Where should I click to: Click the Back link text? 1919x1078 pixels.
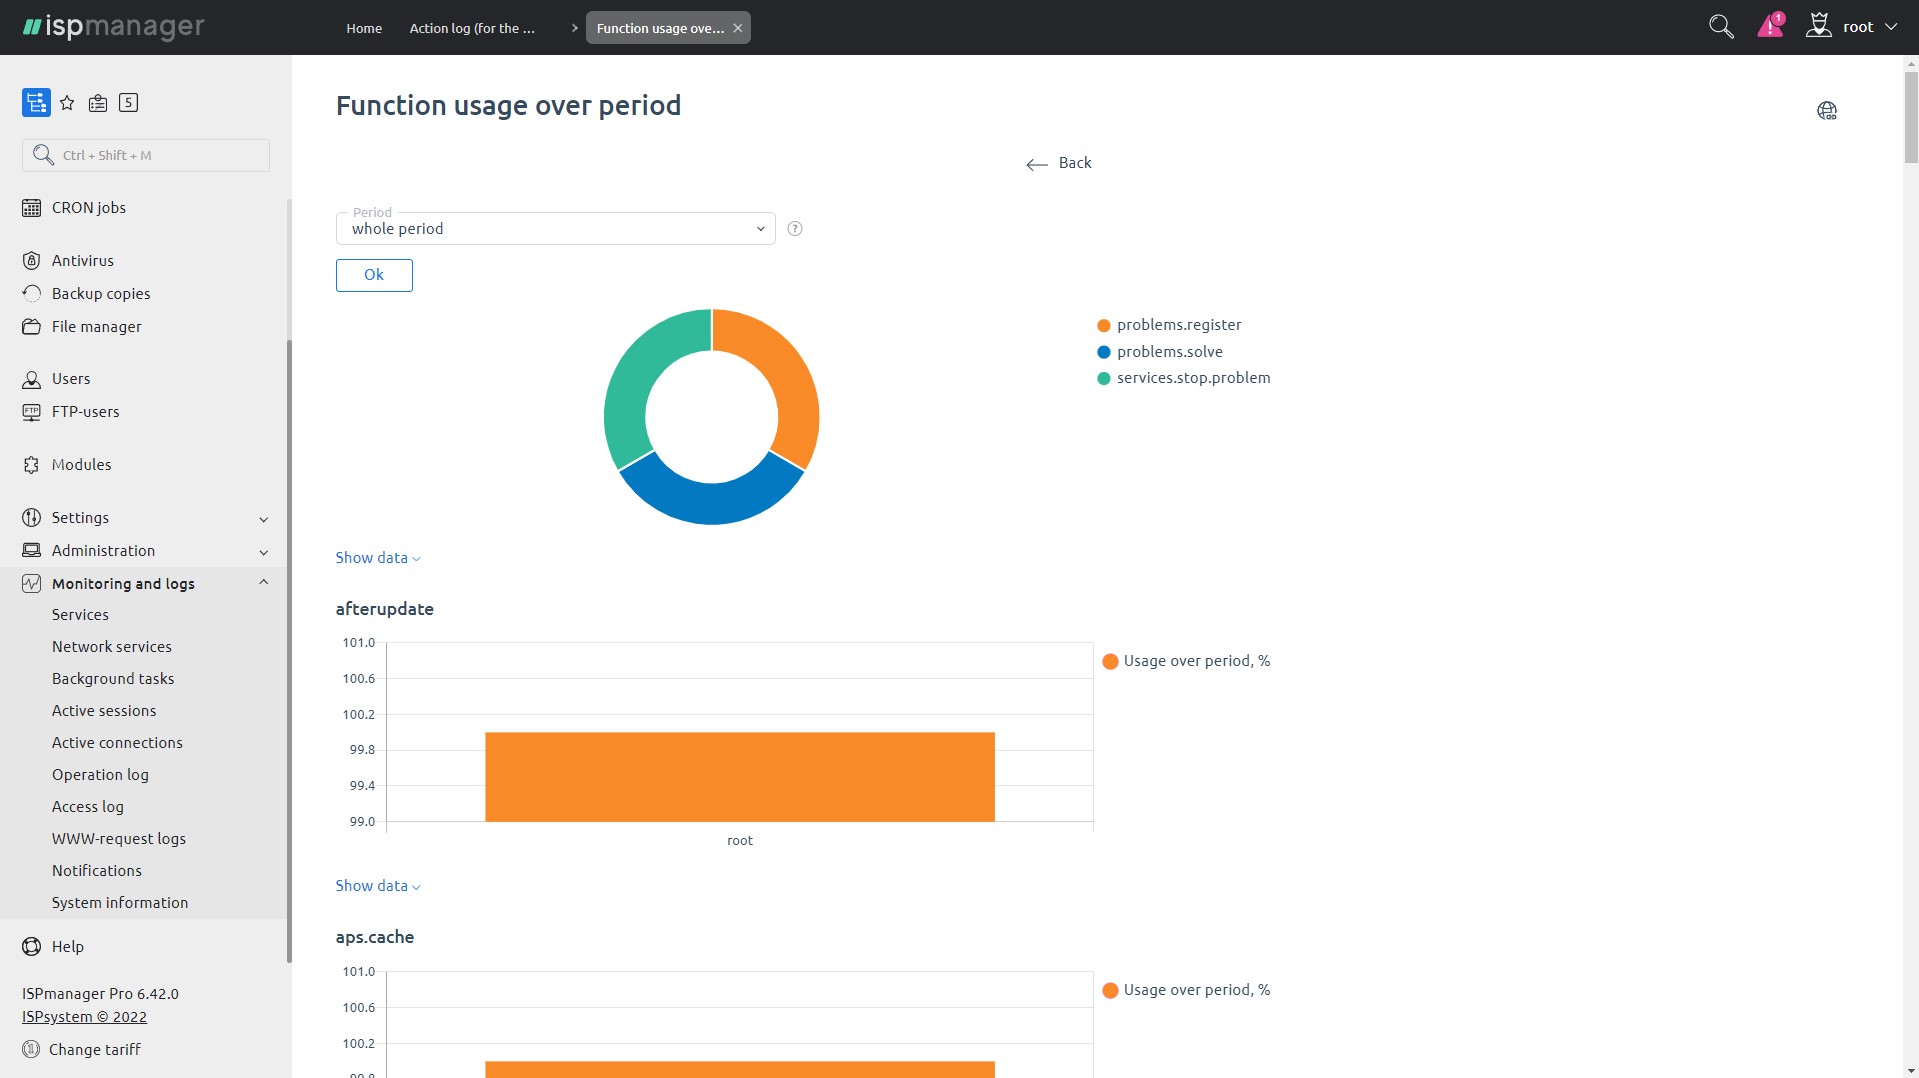[1075, 163]
